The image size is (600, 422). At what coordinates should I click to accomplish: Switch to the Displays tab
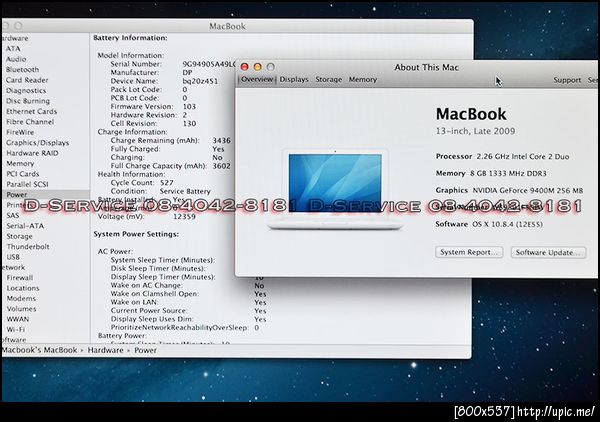pos(294,79)
